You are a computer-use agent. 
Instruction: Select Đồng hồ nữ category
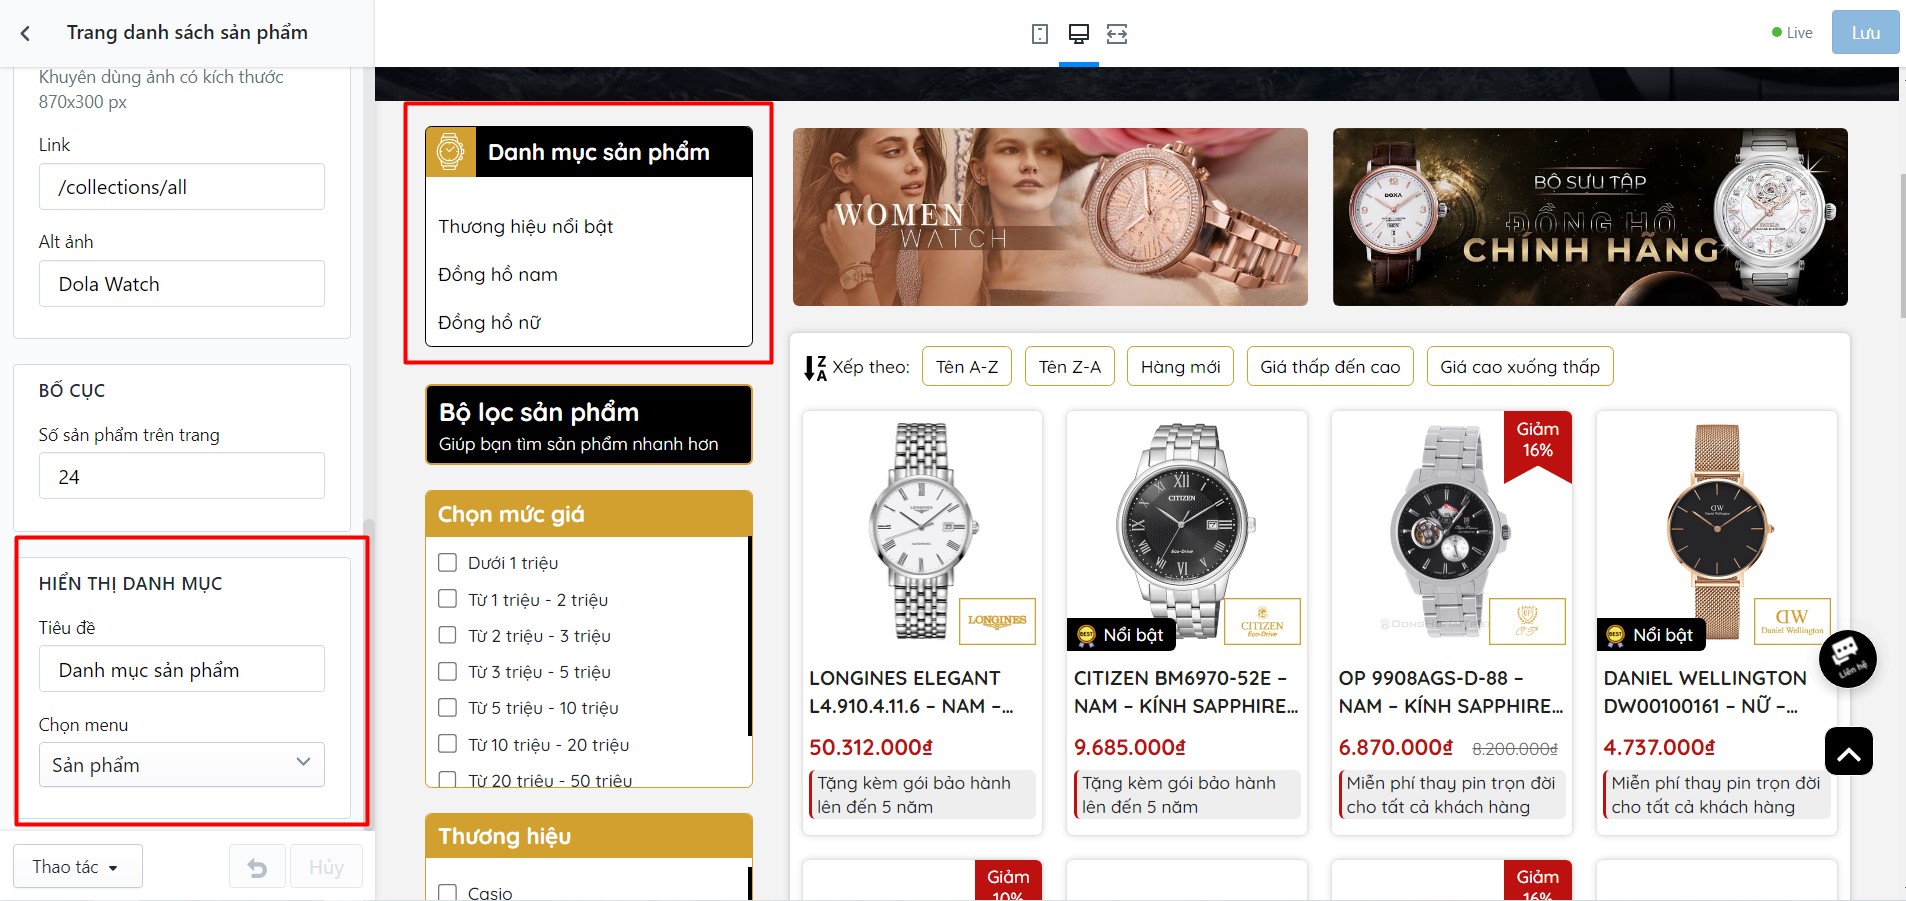(x=490, y=323)
